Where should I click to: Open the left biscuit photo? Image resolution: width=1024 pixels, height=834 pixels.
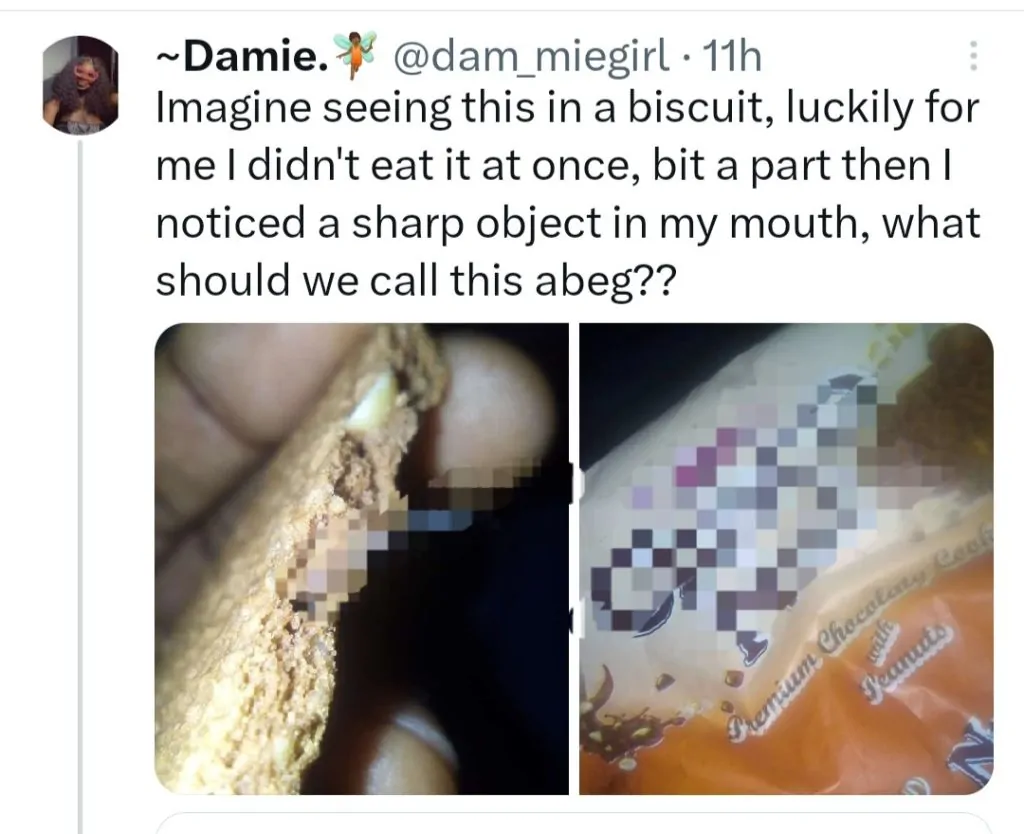[360, 558]
